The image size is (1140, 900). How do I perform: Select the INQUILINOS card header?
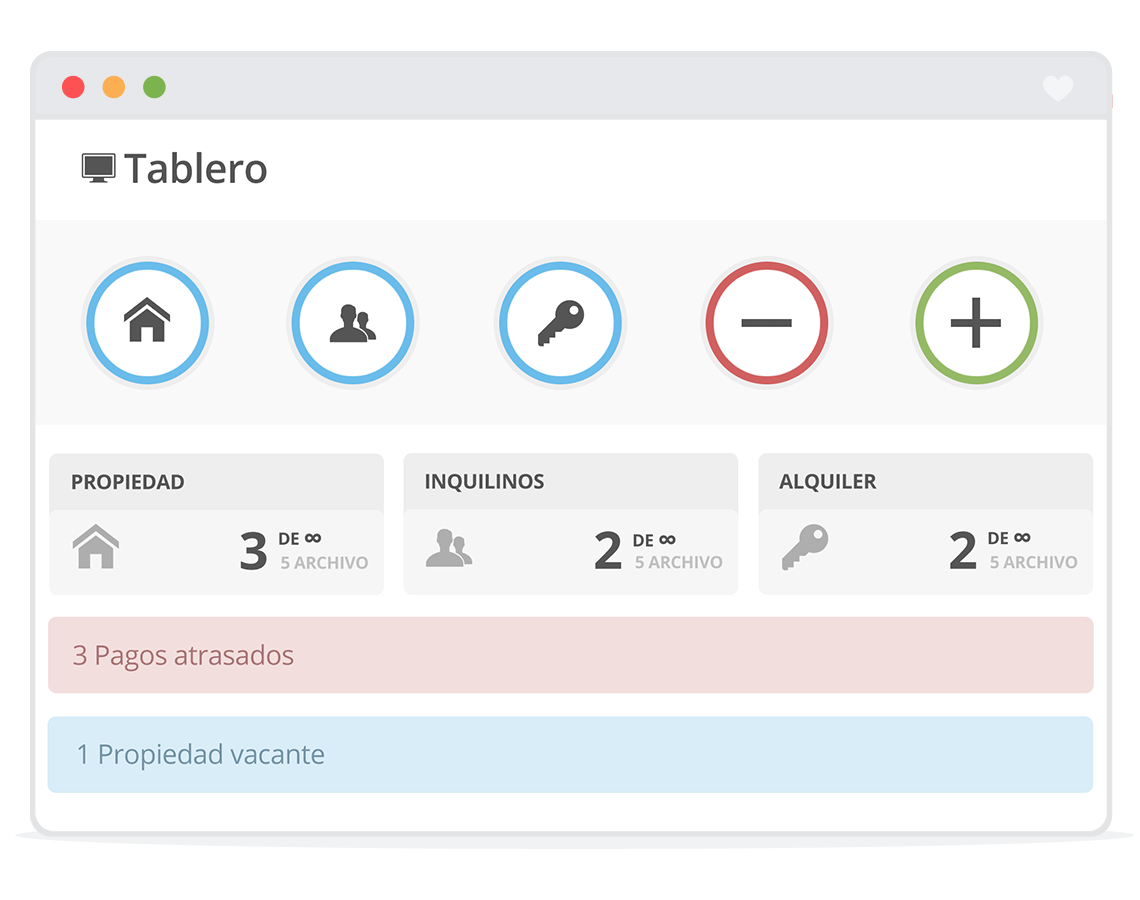pos(571,481)
